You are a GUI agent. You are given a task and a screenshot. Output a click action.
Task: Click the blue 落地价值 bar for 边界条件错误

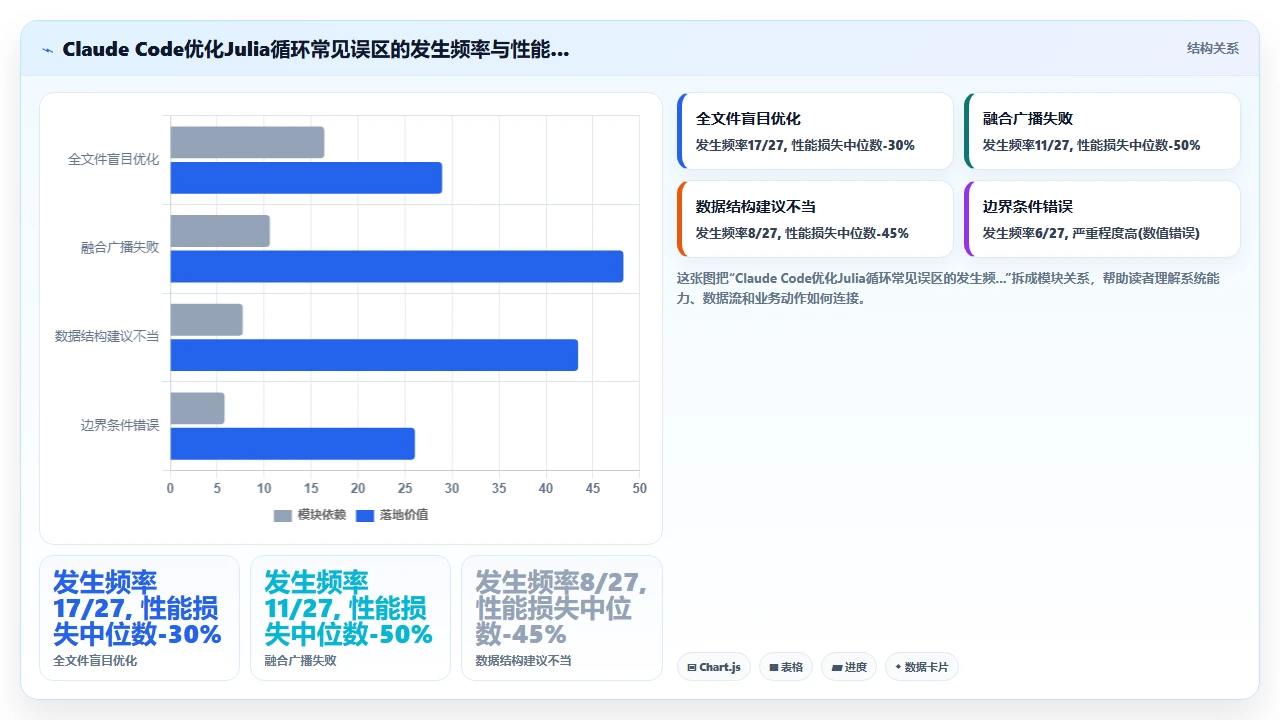click(292, 444)
